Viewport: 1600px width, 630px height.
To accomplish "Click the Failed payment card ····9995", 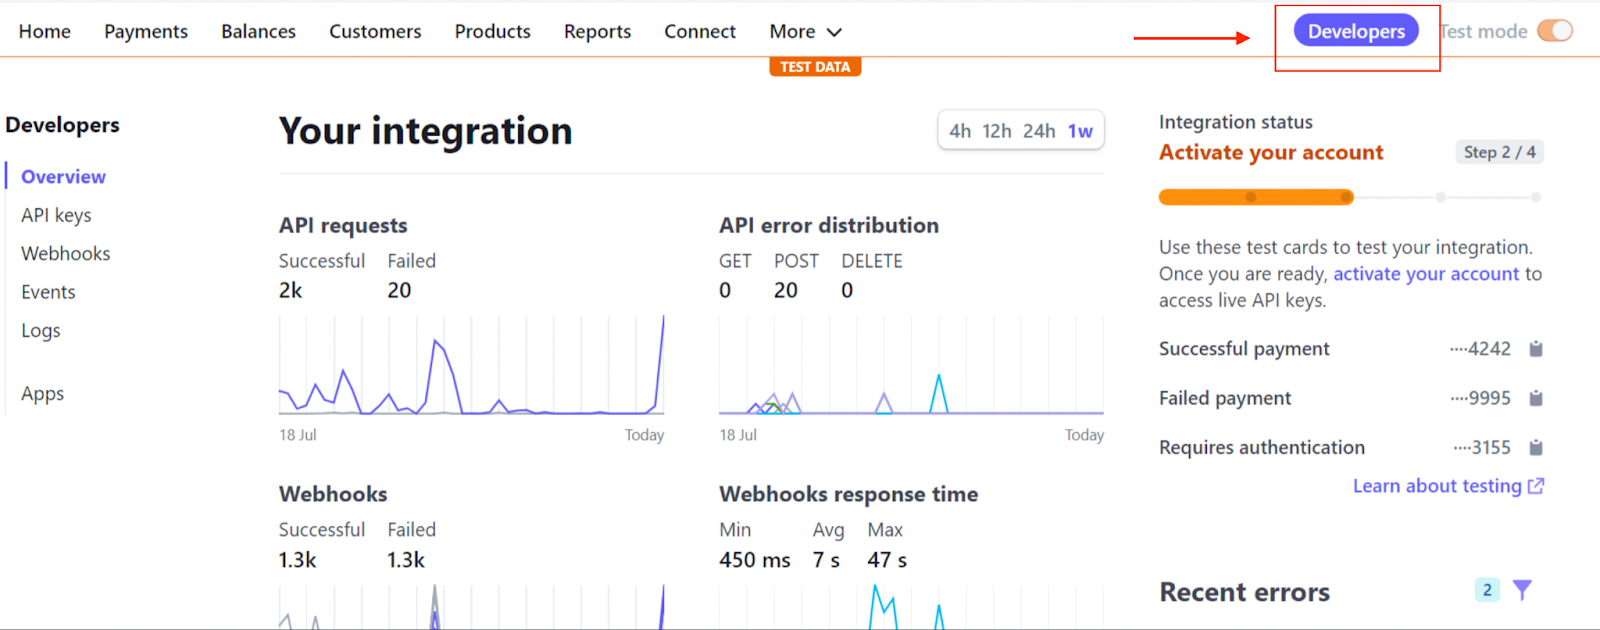I will (1481, 398).
